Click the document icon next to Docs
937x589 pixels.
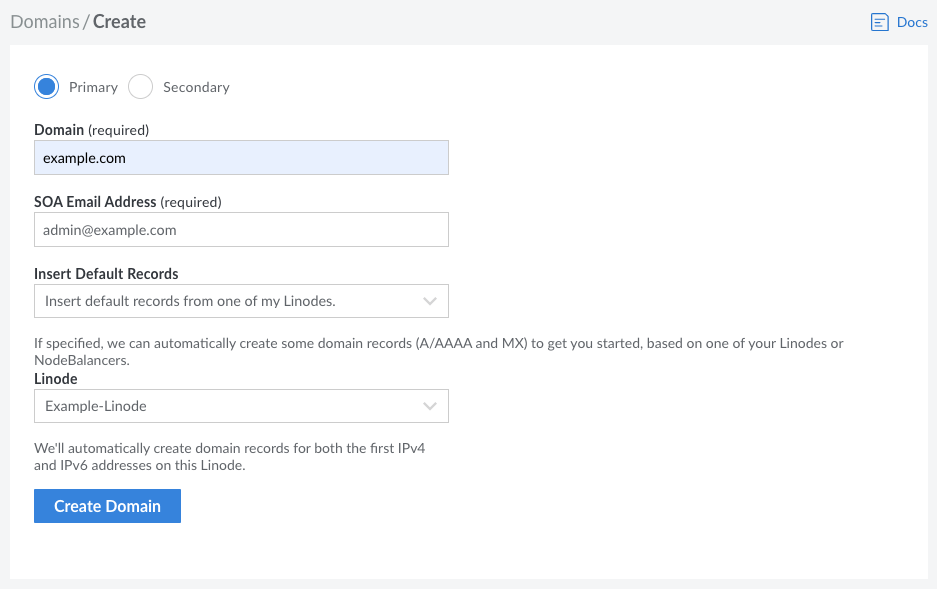click(x=881, y=21)
